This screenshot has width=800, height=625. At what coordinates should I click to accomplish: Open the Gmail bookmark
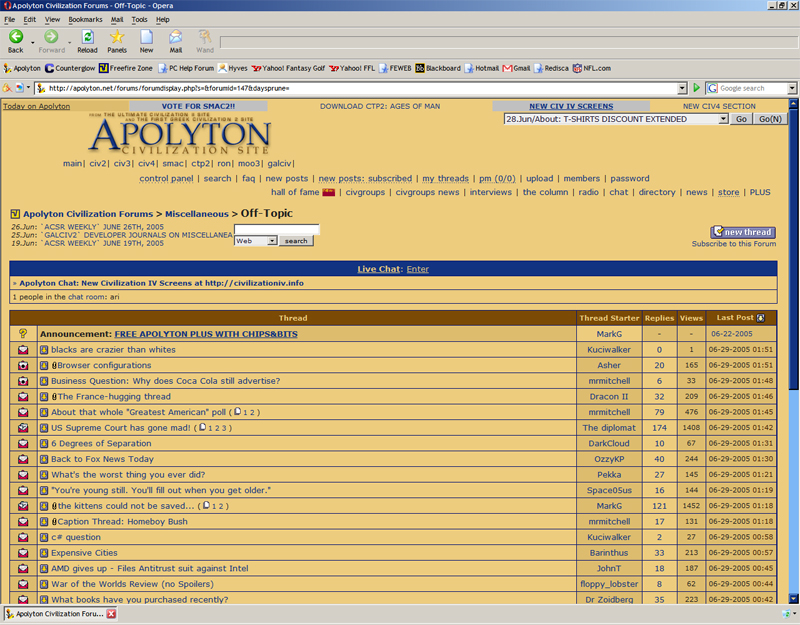click(516, 68)
